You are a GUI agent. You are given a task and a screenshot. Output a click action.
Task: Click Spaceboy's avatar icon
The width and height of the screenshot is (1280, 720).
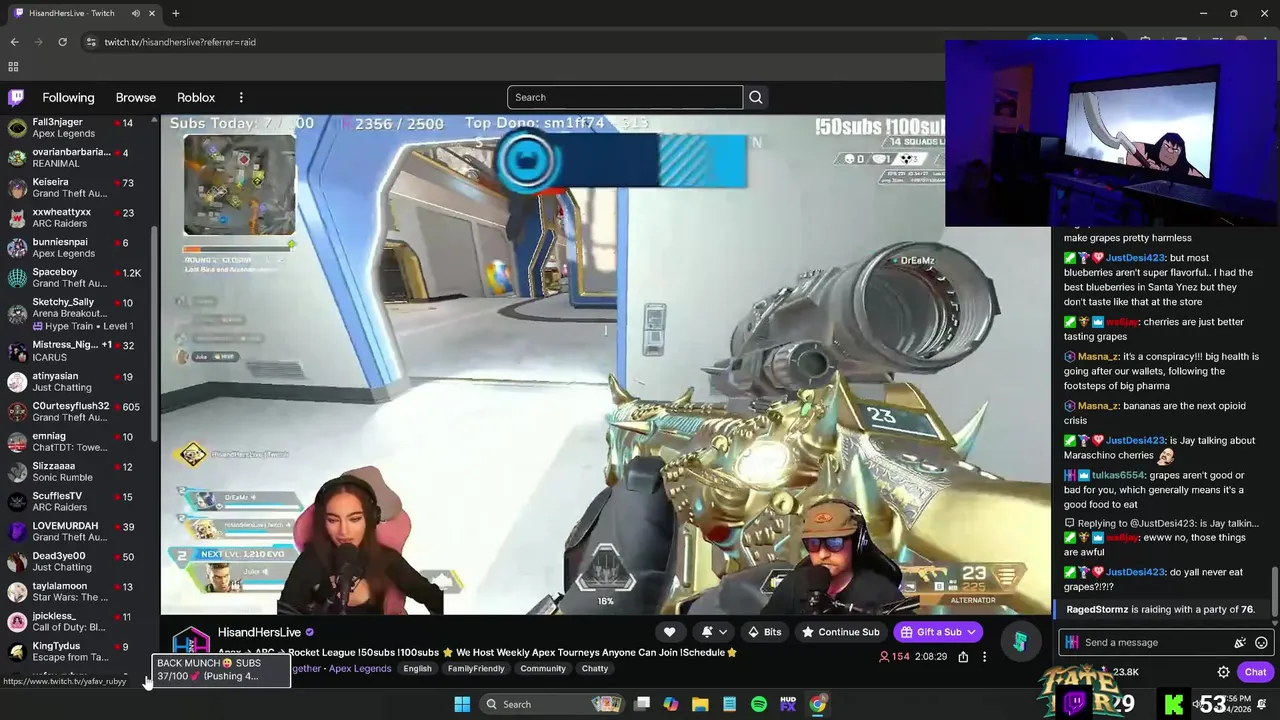[17, 278]
